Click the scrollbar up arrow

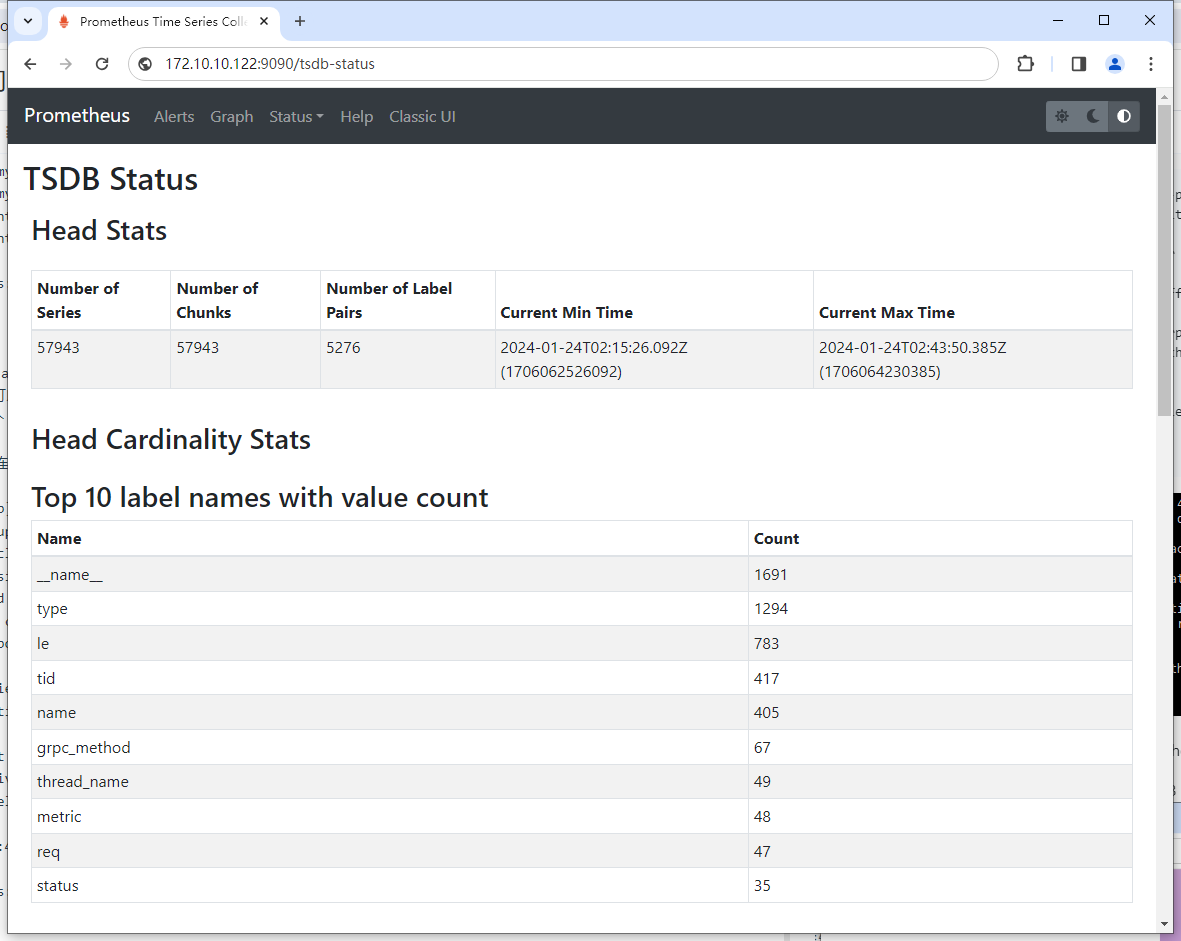tap(1164, 96)
